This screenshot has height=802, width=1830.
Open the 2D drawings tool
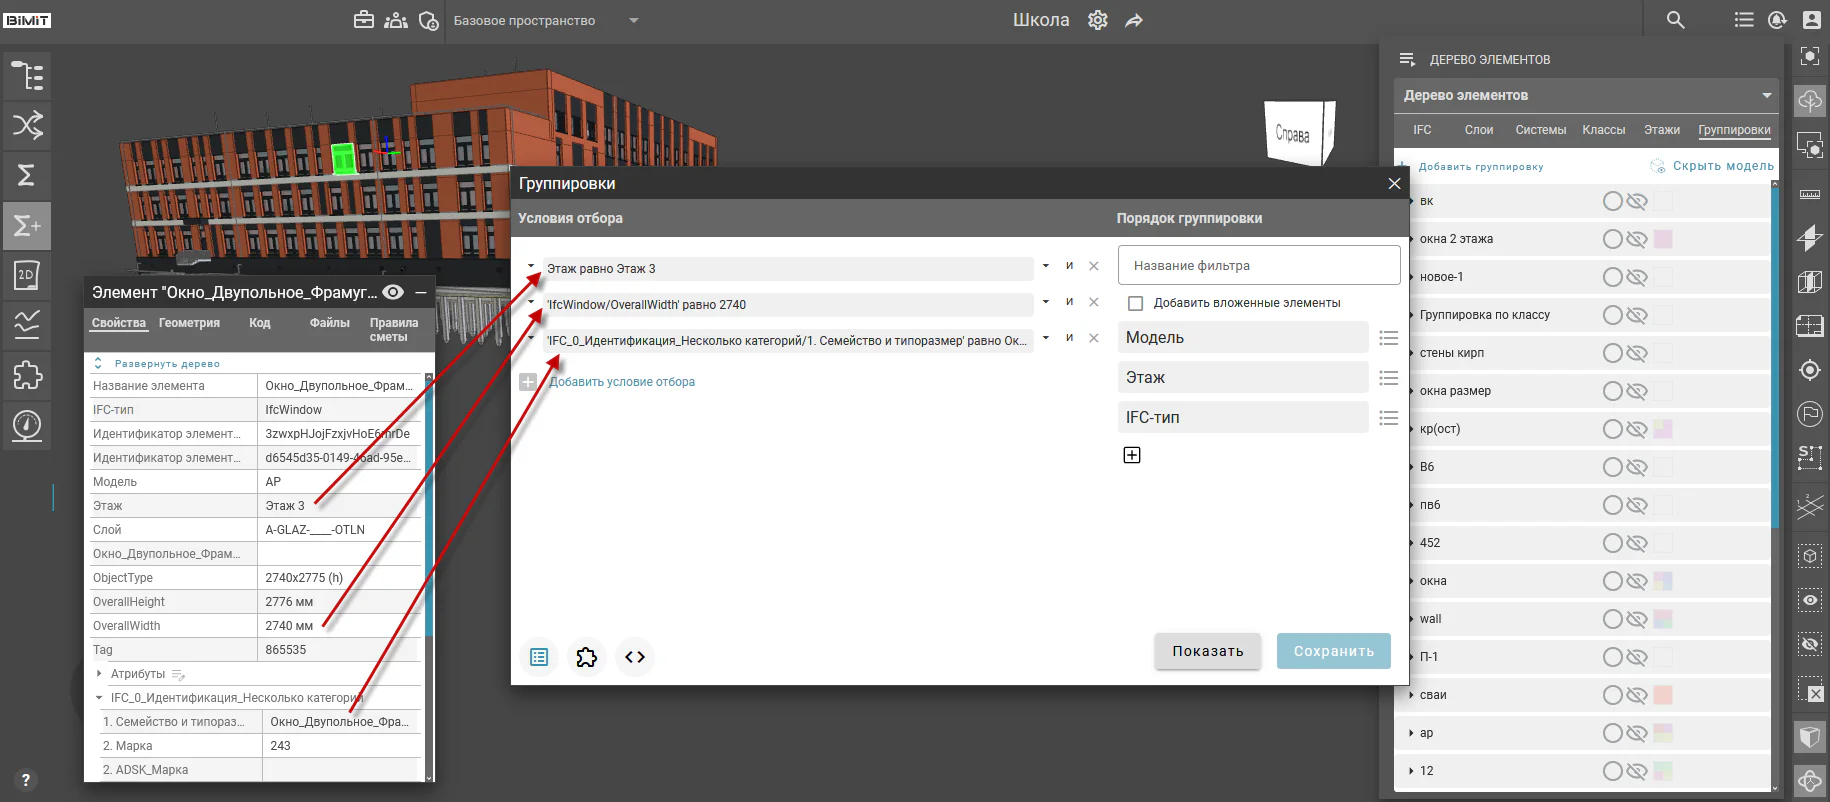point(27,275)
